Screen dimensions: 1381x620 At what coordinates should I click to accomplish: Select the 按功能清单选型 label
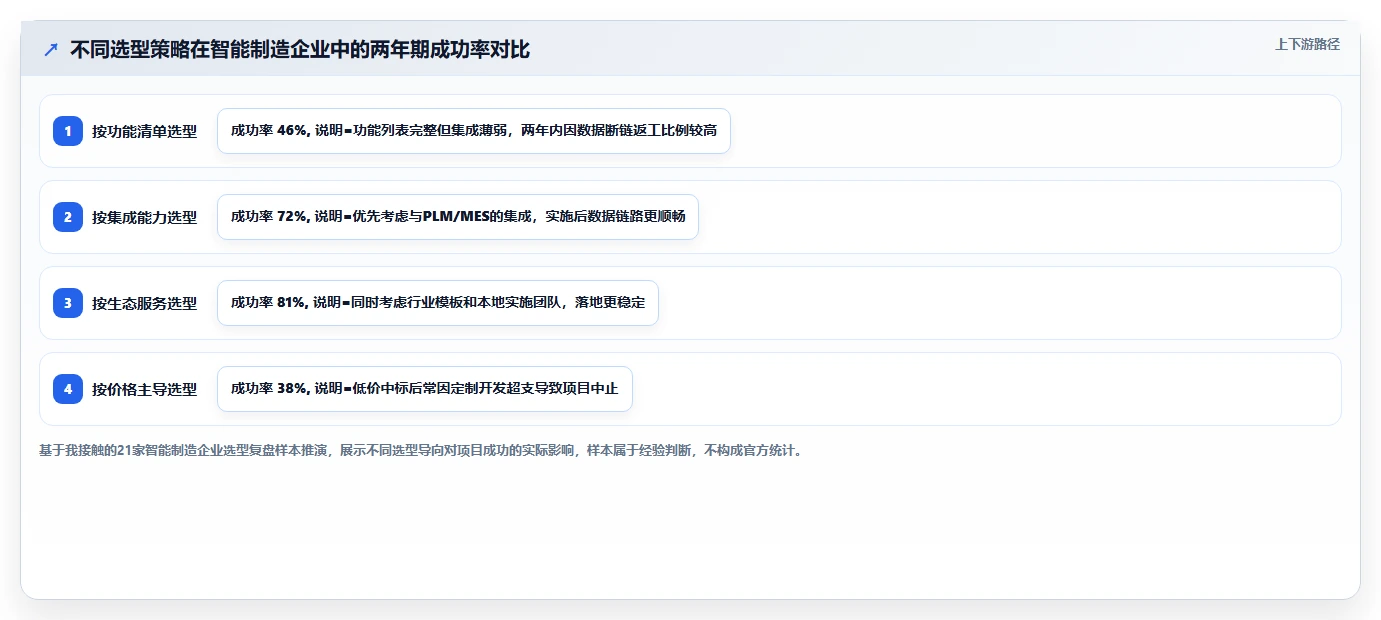pos(145,131)
